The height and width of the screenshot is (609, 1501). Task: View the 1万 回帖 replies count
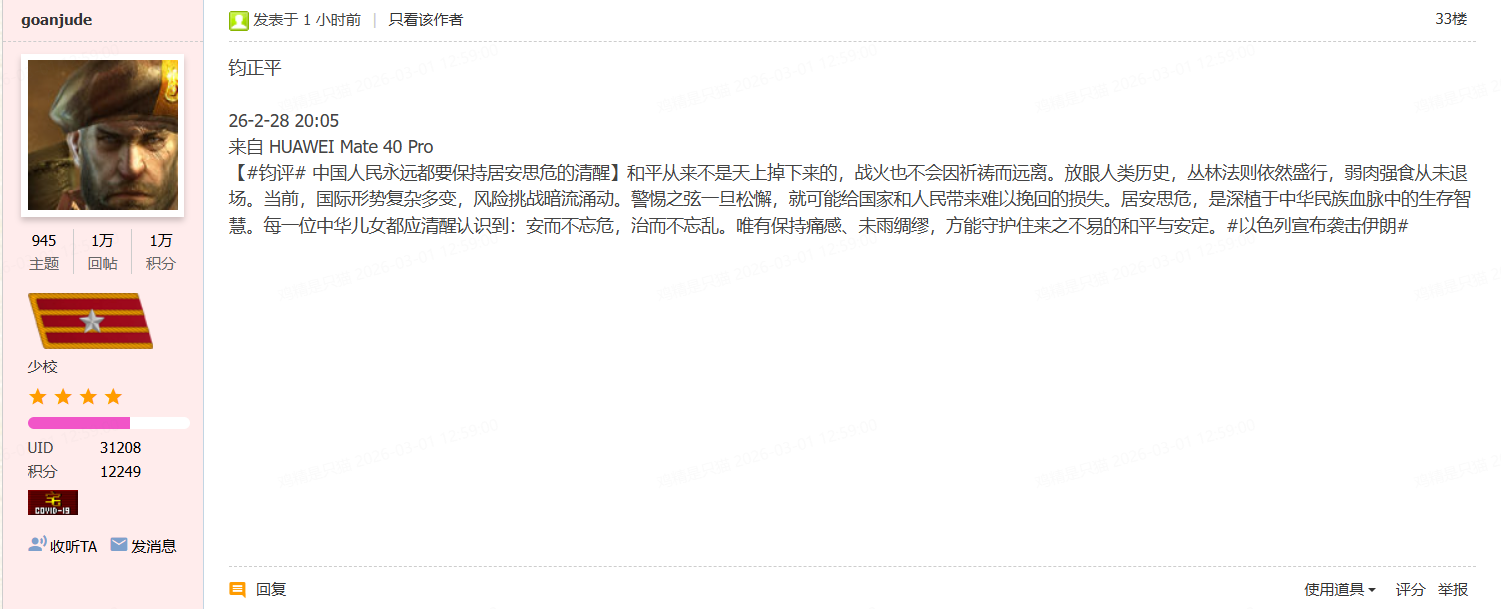pyautogui.click(x=102, y=252)
